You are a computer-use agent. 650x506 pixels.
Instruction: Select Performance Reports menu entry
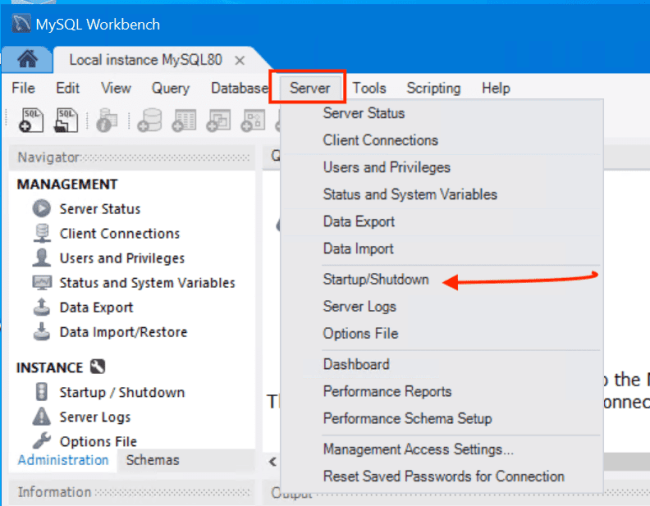[x=387, y=391]
